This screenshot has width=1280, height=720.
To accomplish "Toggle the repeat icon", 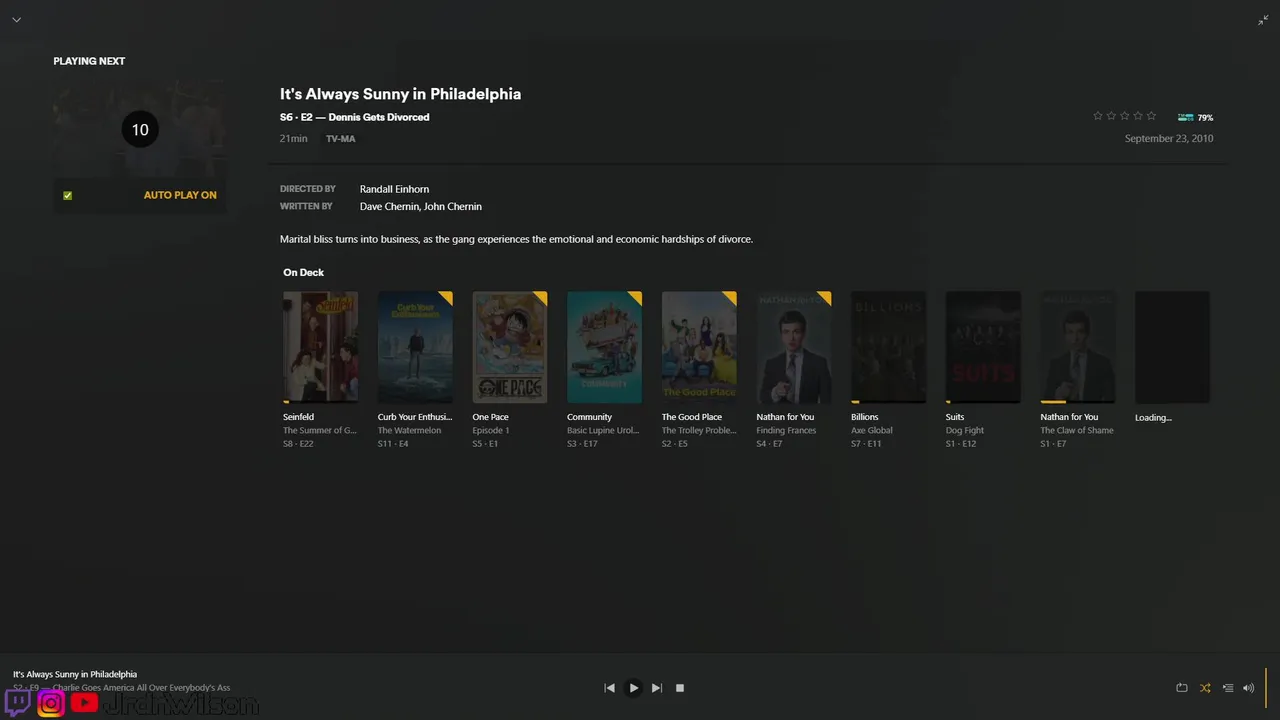I will 1181,688.
